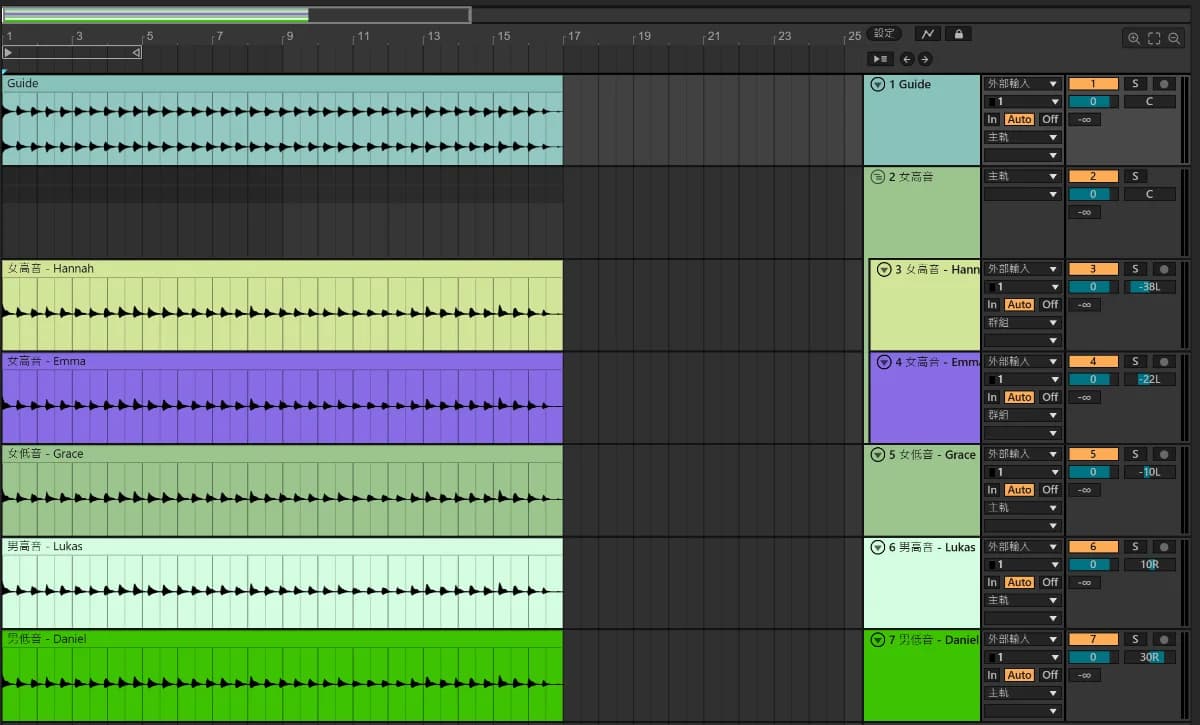
Task: Open the 外部輸入 dropdown on Guide track
Action: tap(1022, 84)
